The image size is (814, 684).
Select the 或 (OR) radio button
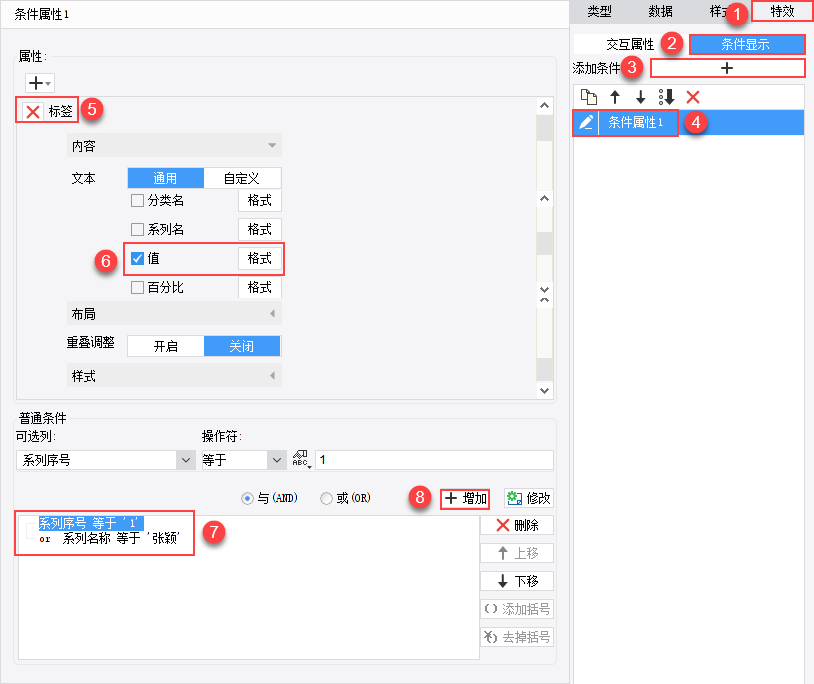pos(326,498)
